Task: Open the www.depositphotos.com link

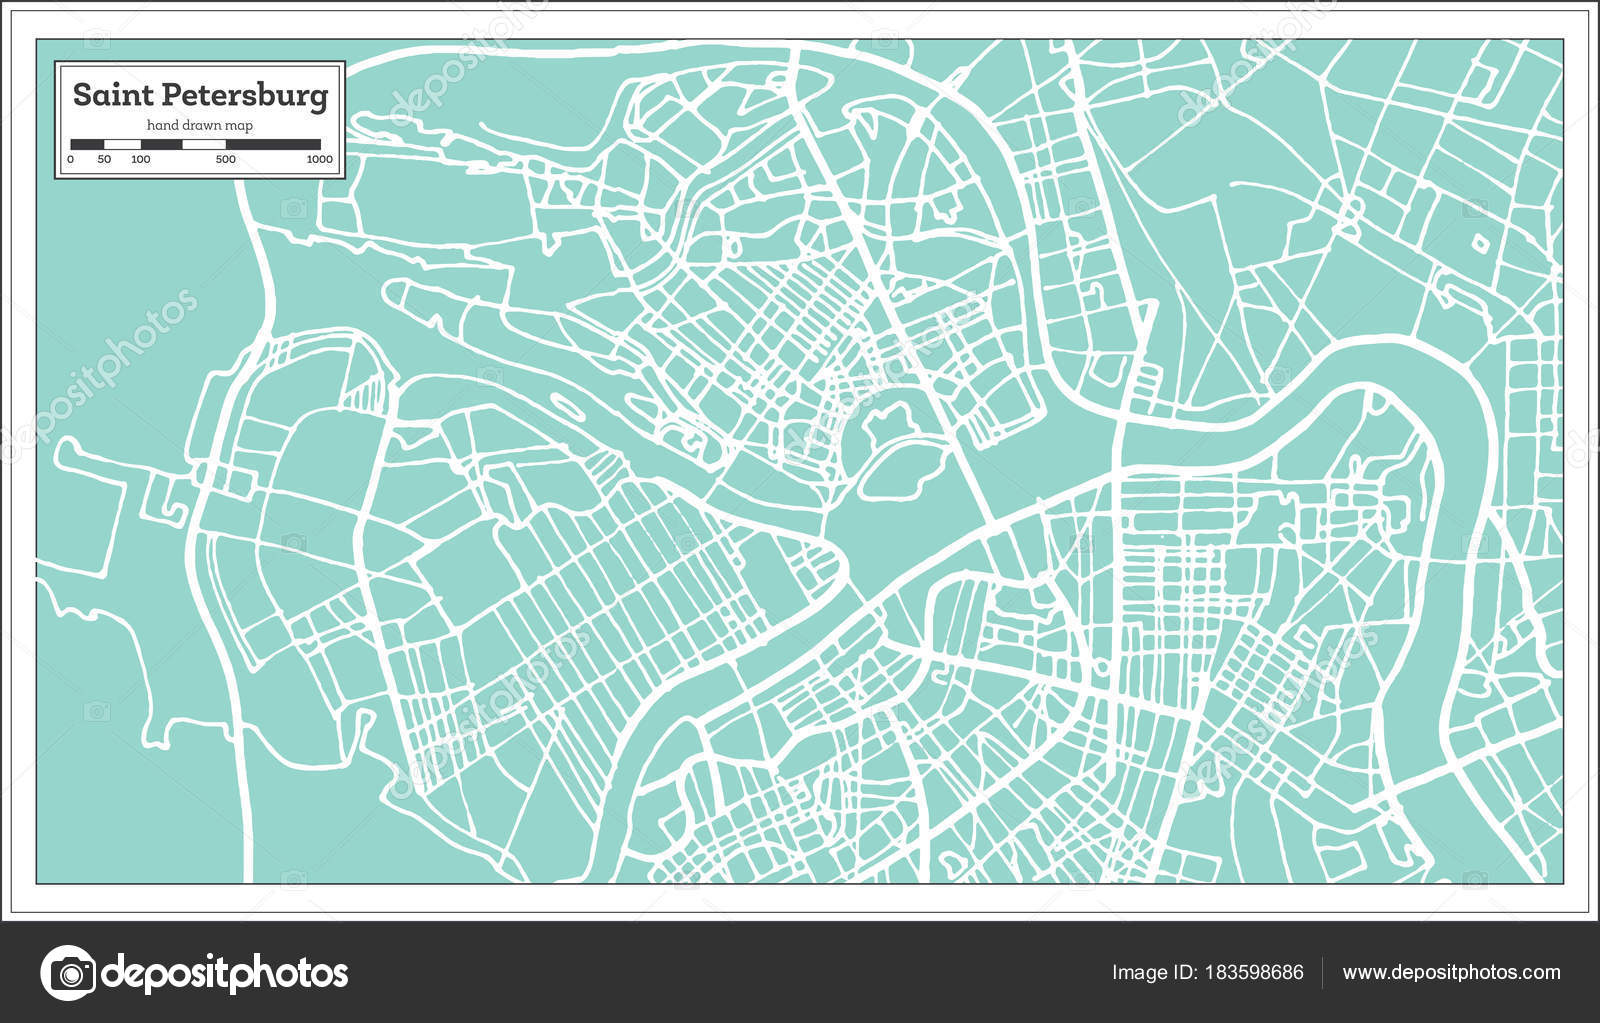Action: pyautogui.click(x=1451, y=972)
